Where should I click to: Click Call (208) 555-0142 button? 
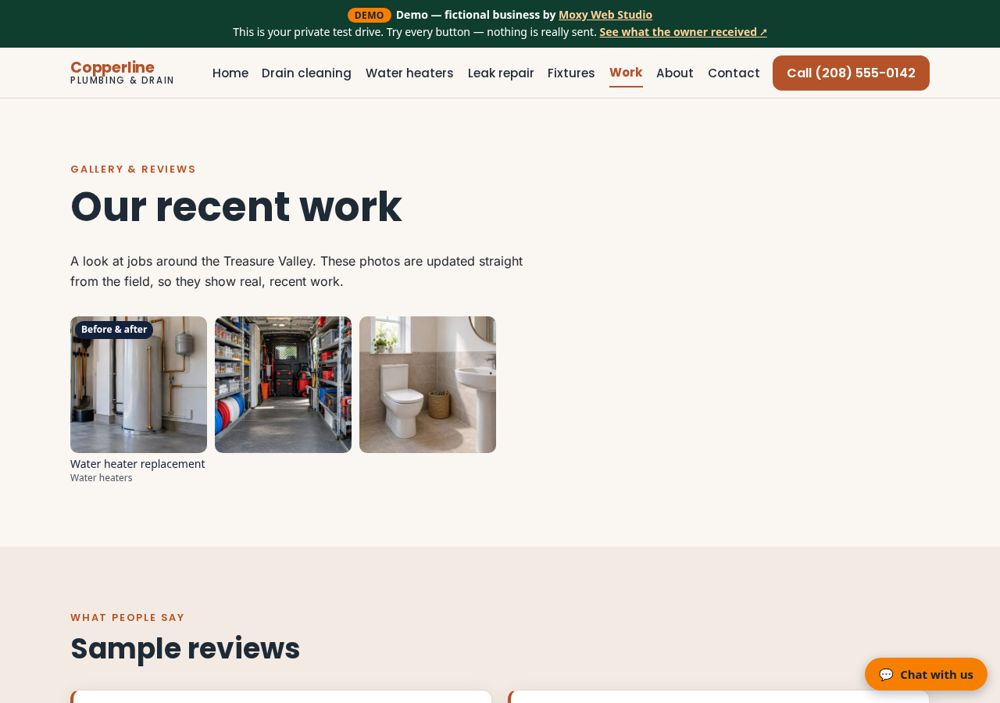pos(851,73)
